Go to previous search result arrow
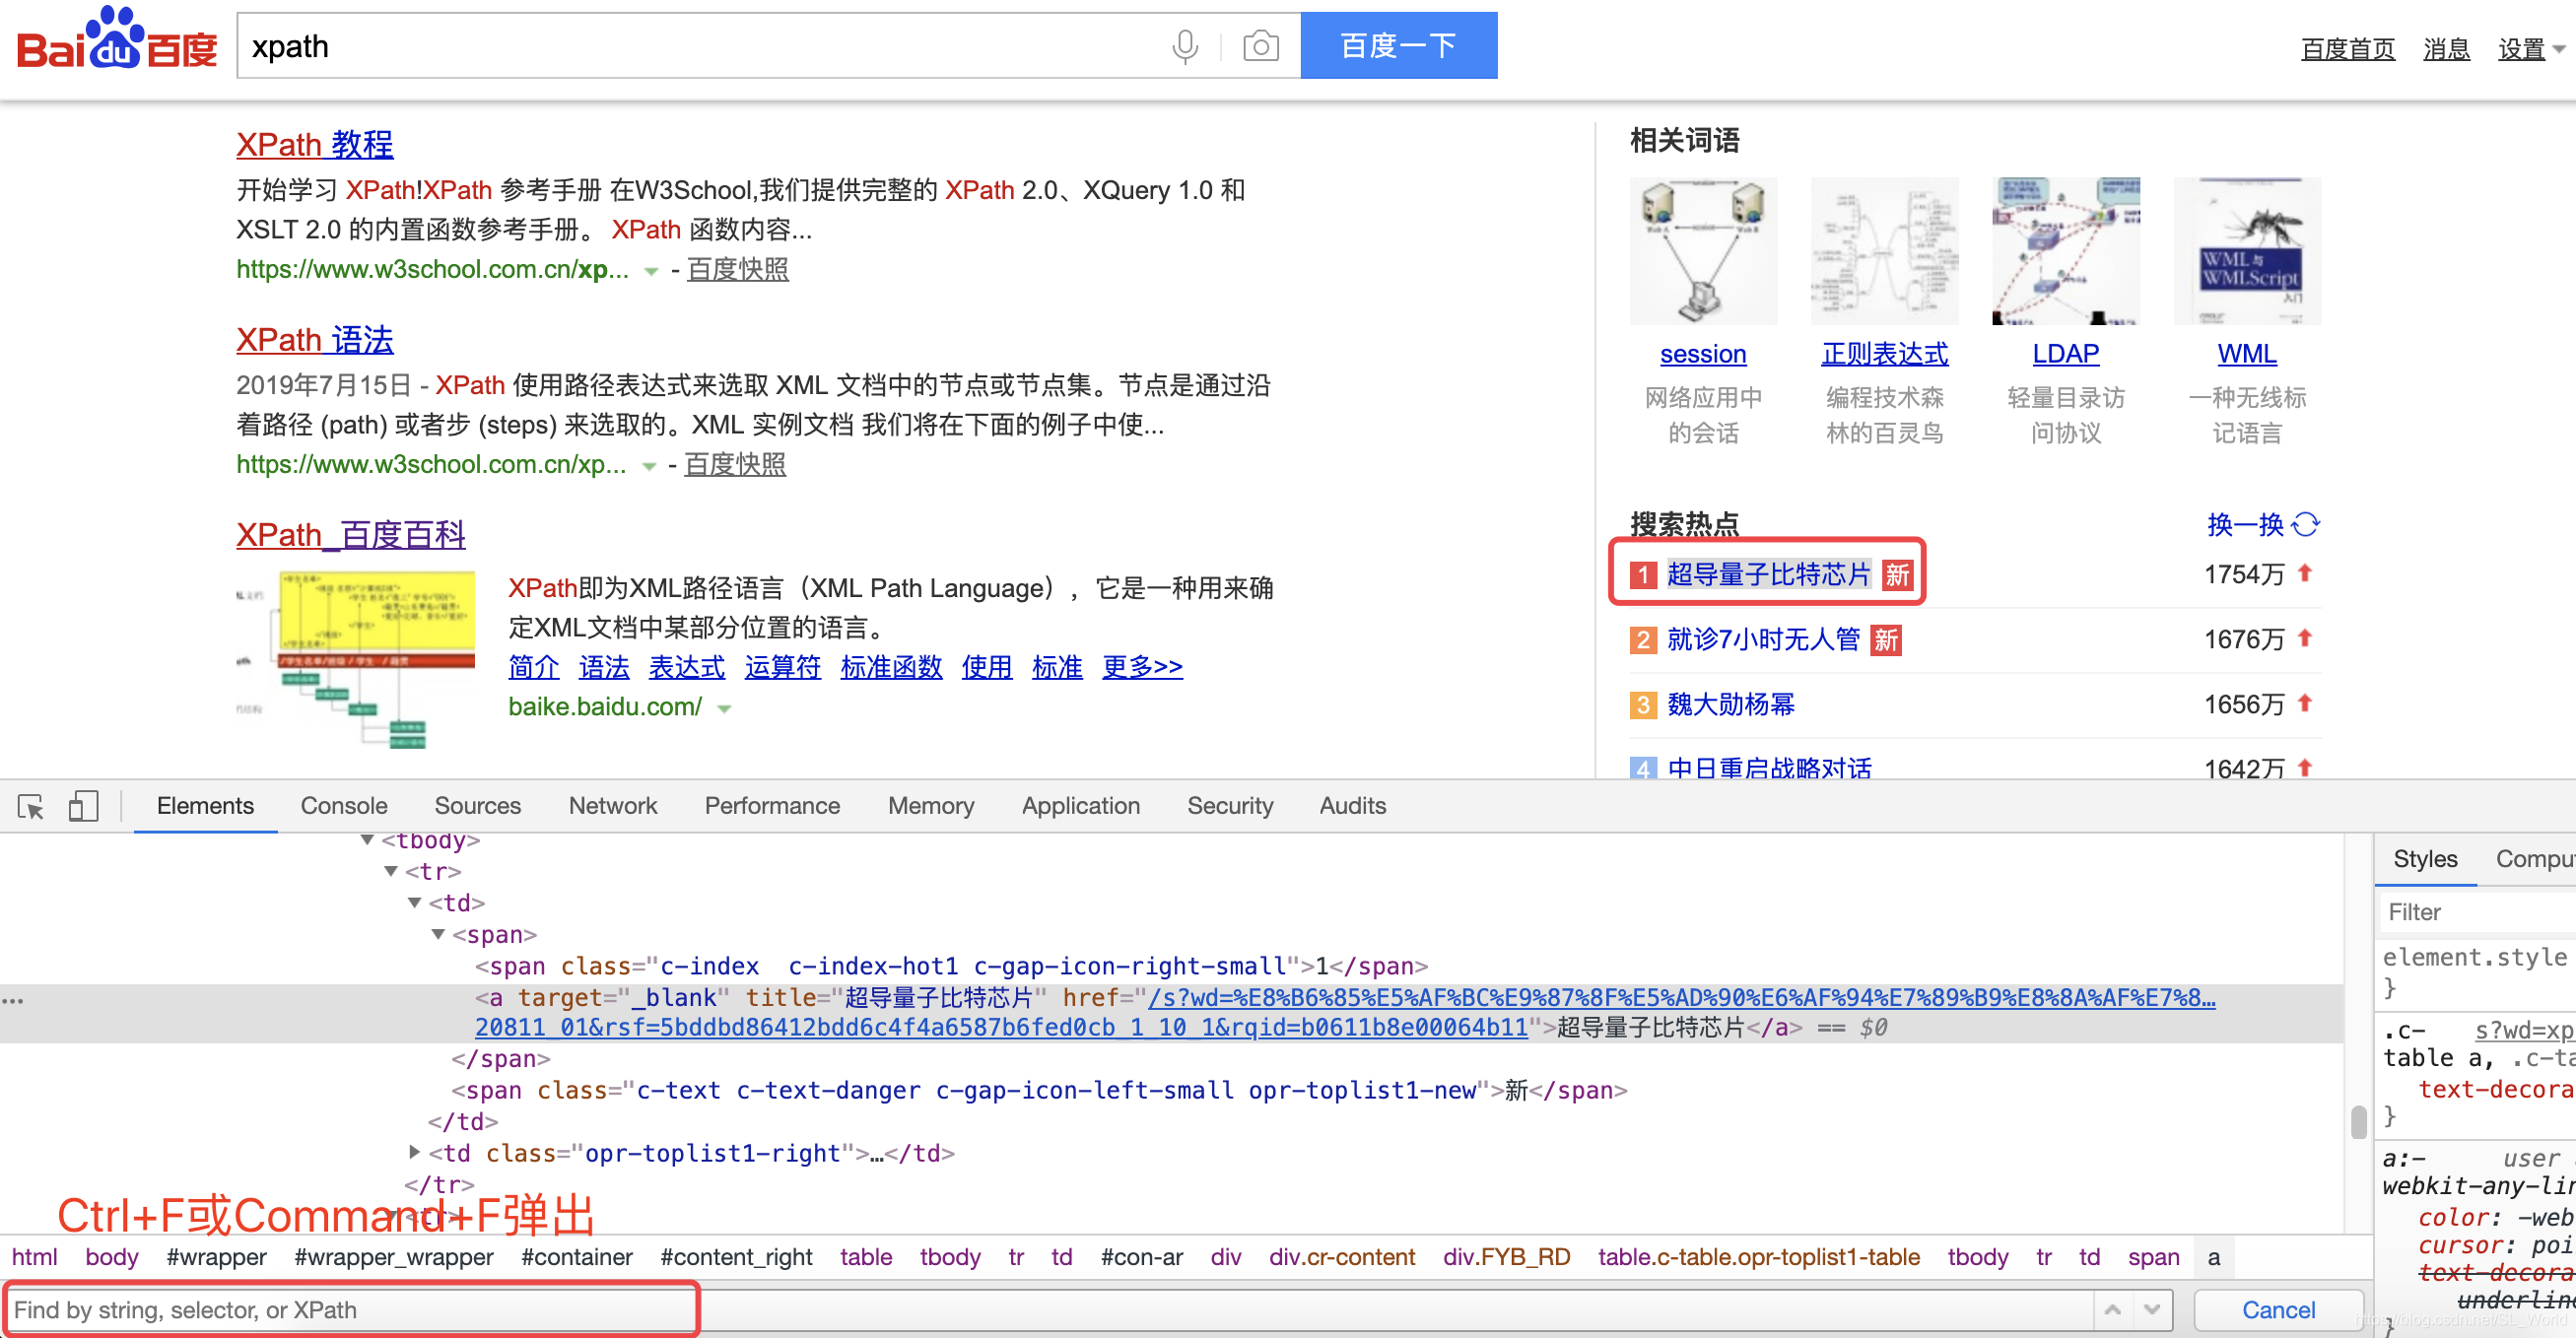Image resolution: width=2576 pixels, height=1338 pixels. pyautogui.click(x=2113, y=1309)
